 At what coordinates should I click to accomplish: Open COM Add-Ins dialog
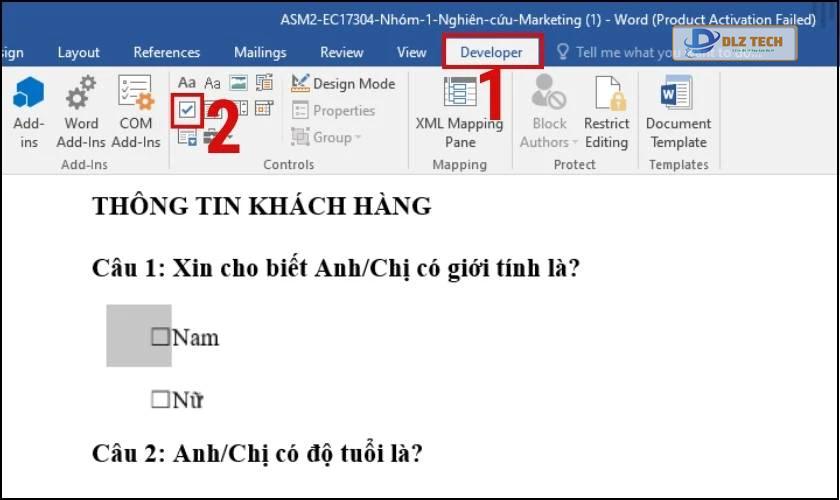click(136, 113)
